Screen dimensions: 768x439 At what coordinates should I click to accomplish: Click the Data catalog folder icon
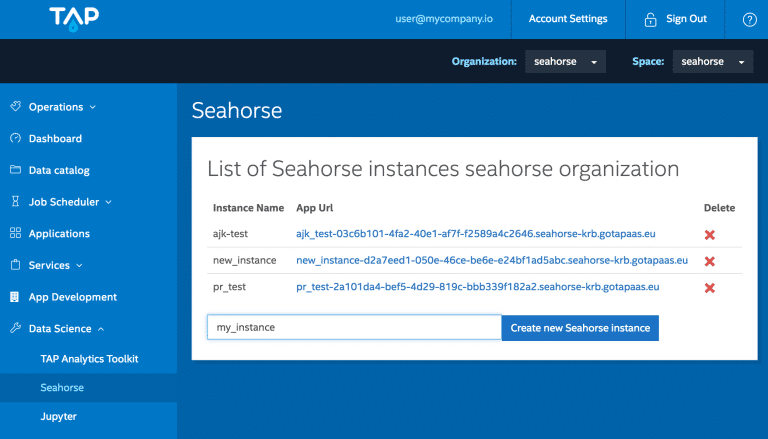pyautogui.click(x=16, y=170)
